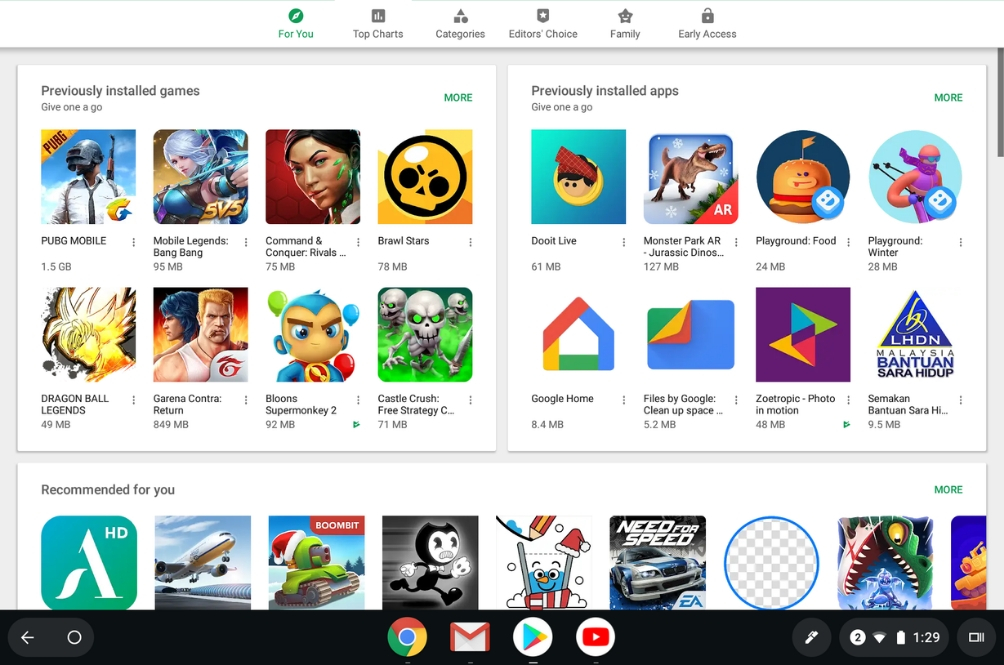Open Play Store shelf icon
The width and height of the screenshot is (1004, 665).
(533, 637)
